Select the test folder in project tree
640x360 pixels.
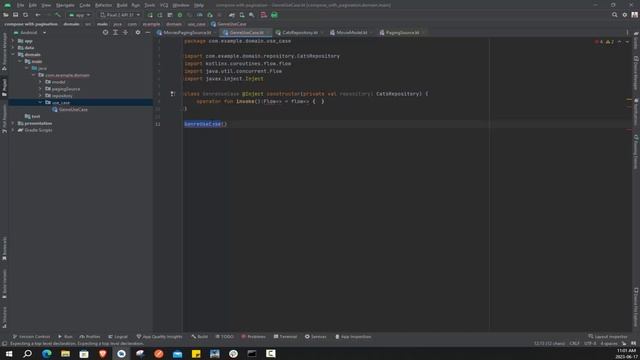pos(32,116)
